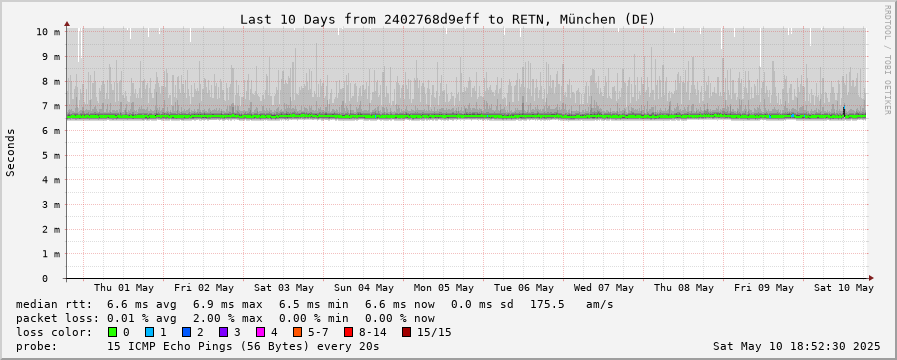This screenshot has width=897, height=360.
Task: Click the median rtt statistics line
Action: tap(315, 304)
